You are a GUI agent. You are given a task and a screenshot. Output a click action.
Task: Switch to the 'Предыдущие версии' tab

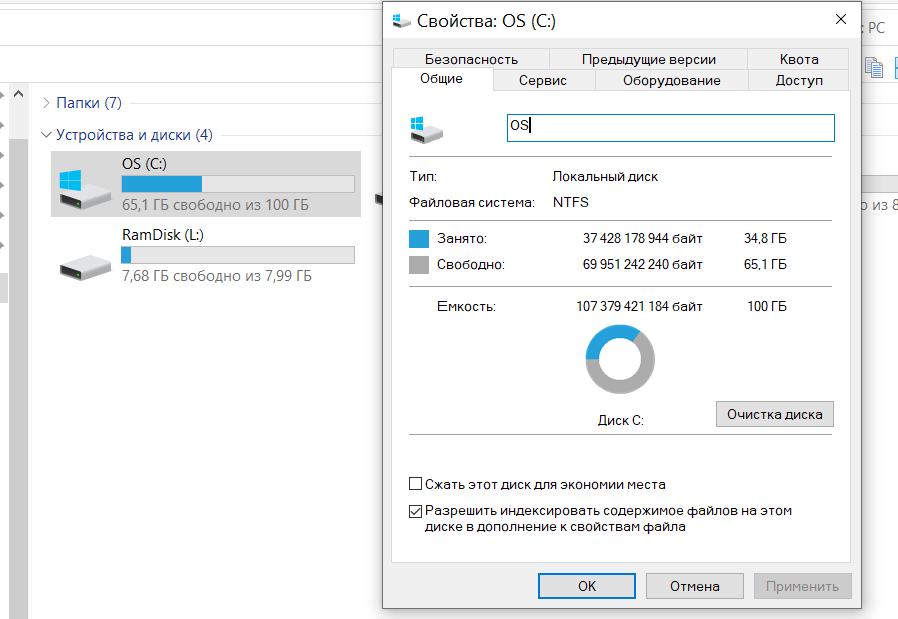648,59
